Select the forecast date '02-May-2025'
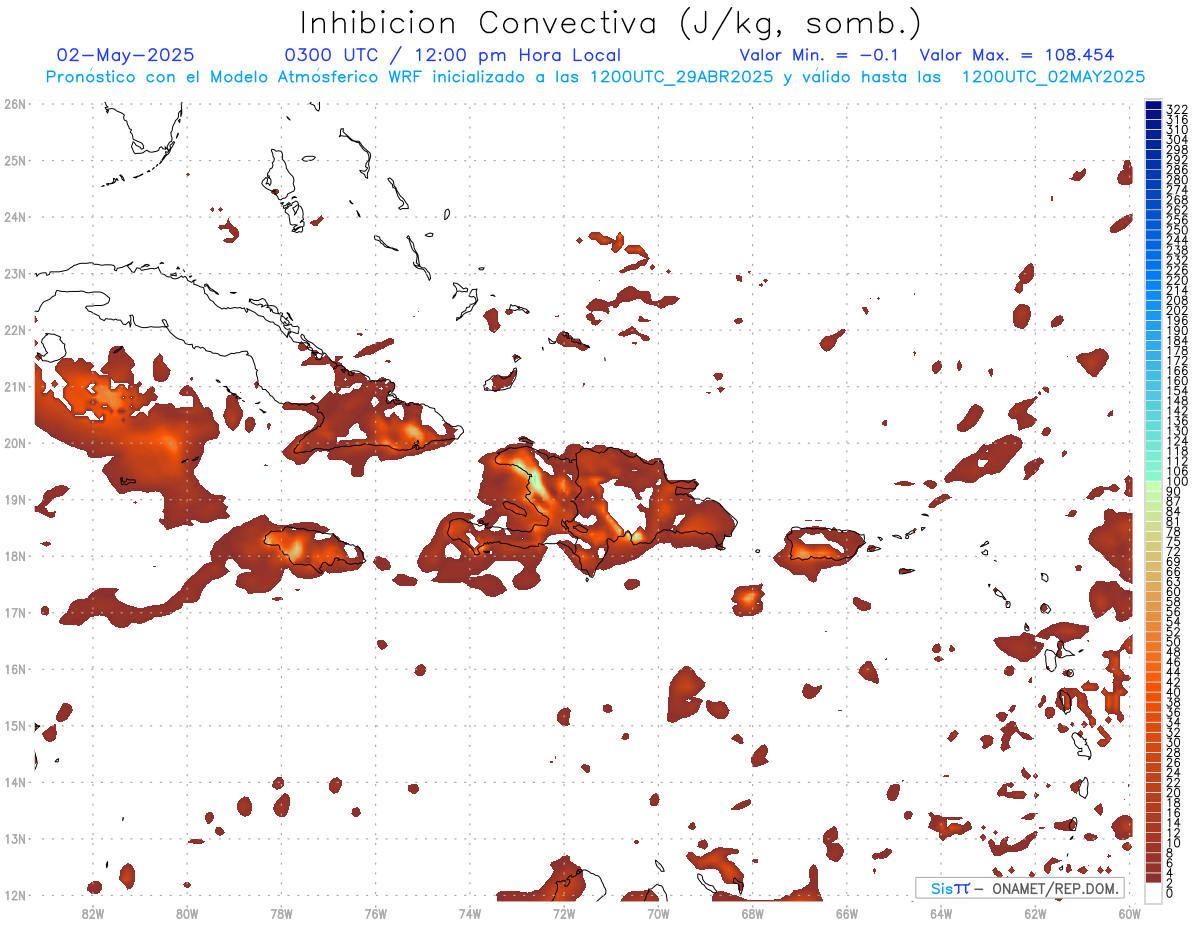 [126, 55]
